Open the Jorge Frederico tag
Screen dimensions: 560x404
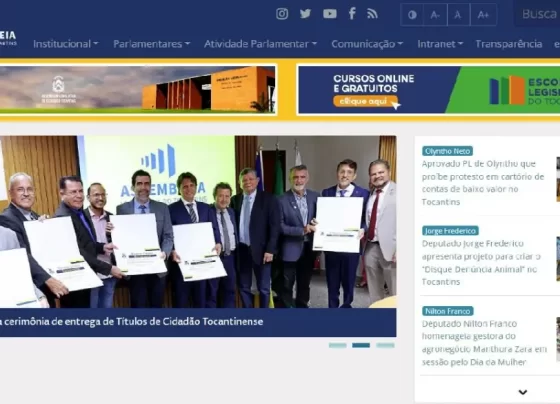pos(450,231)
